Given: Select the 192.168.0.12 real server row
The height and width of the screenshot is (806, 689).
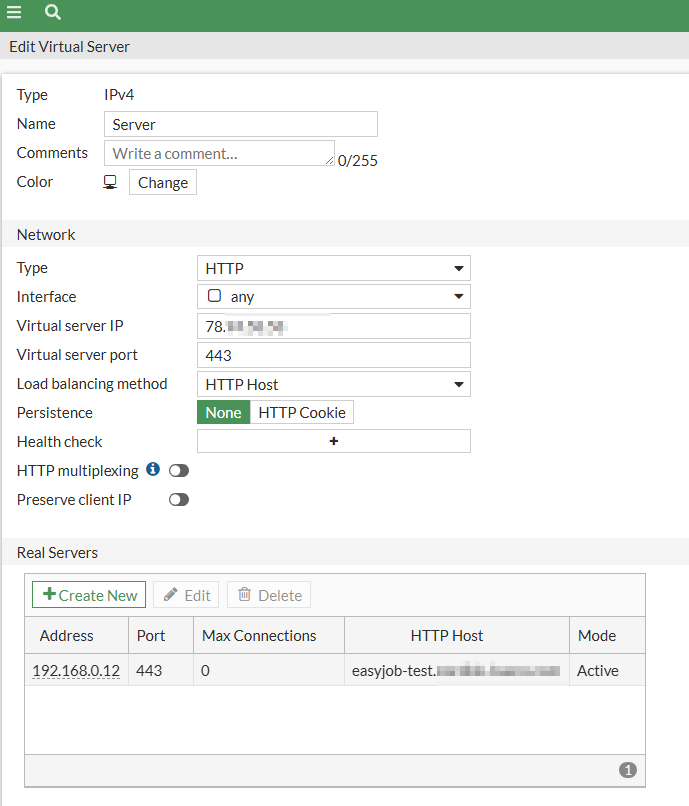Looking at the screenshot, I should tap(300, 671).
